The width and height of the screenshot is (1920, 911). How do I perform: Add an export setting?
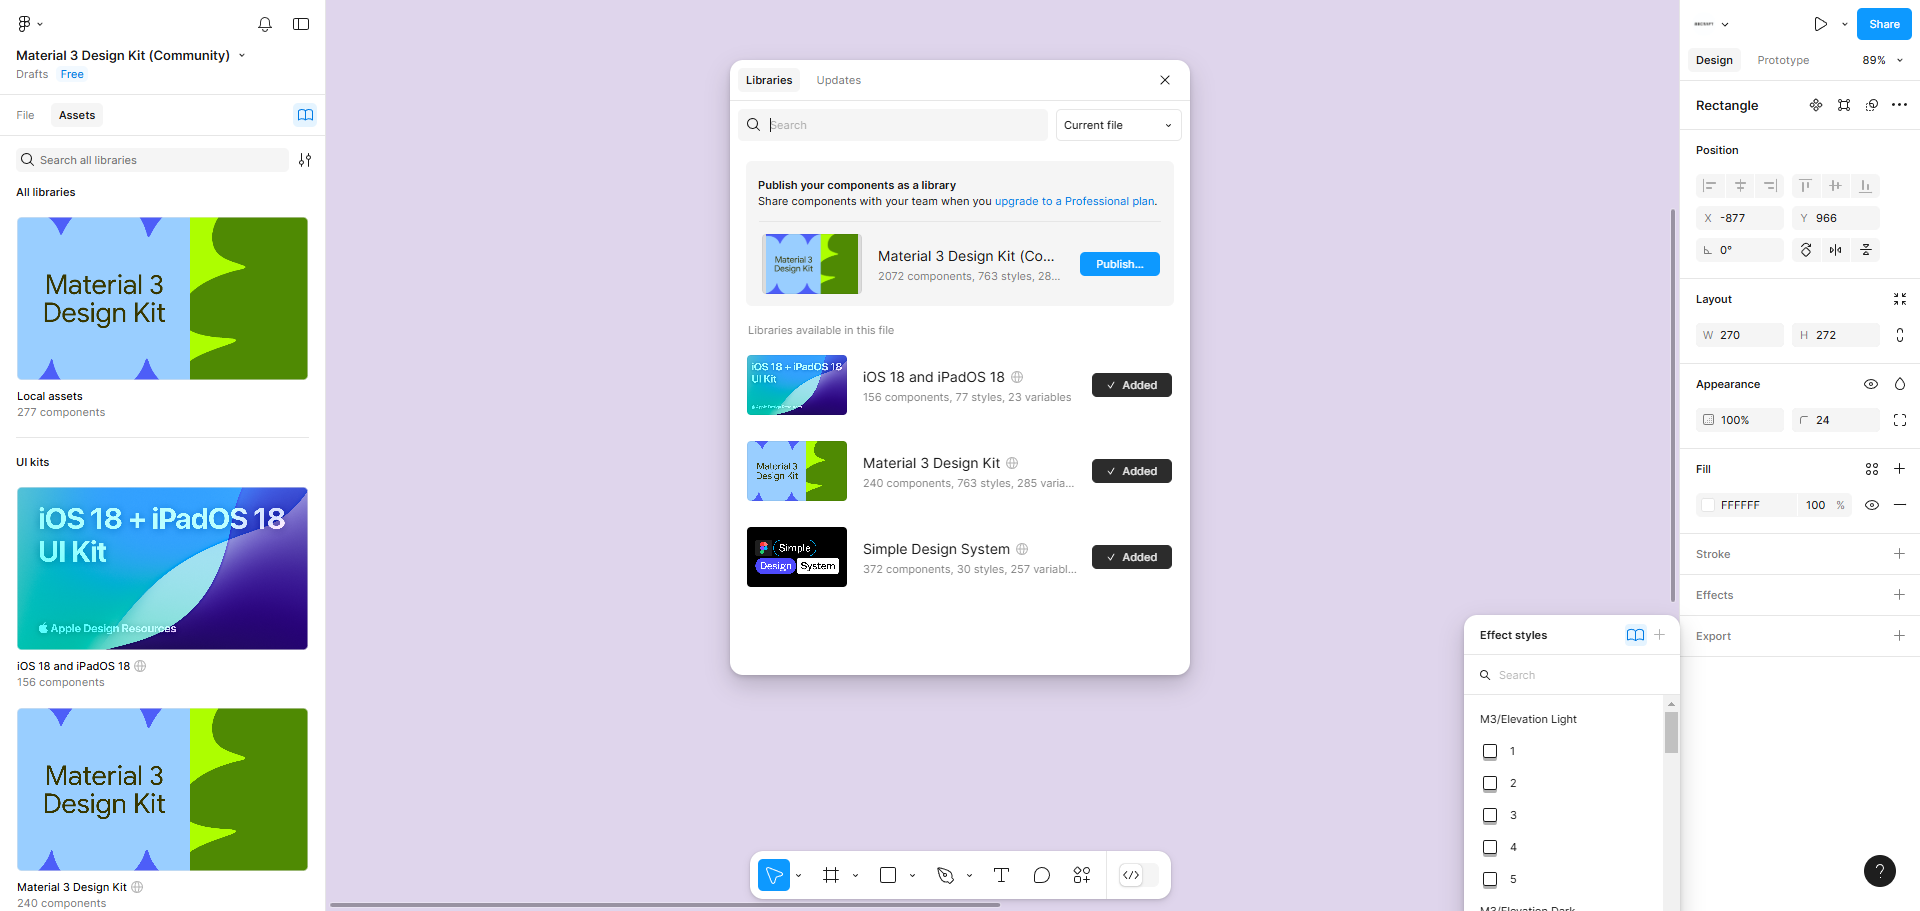pos(1900,636)
